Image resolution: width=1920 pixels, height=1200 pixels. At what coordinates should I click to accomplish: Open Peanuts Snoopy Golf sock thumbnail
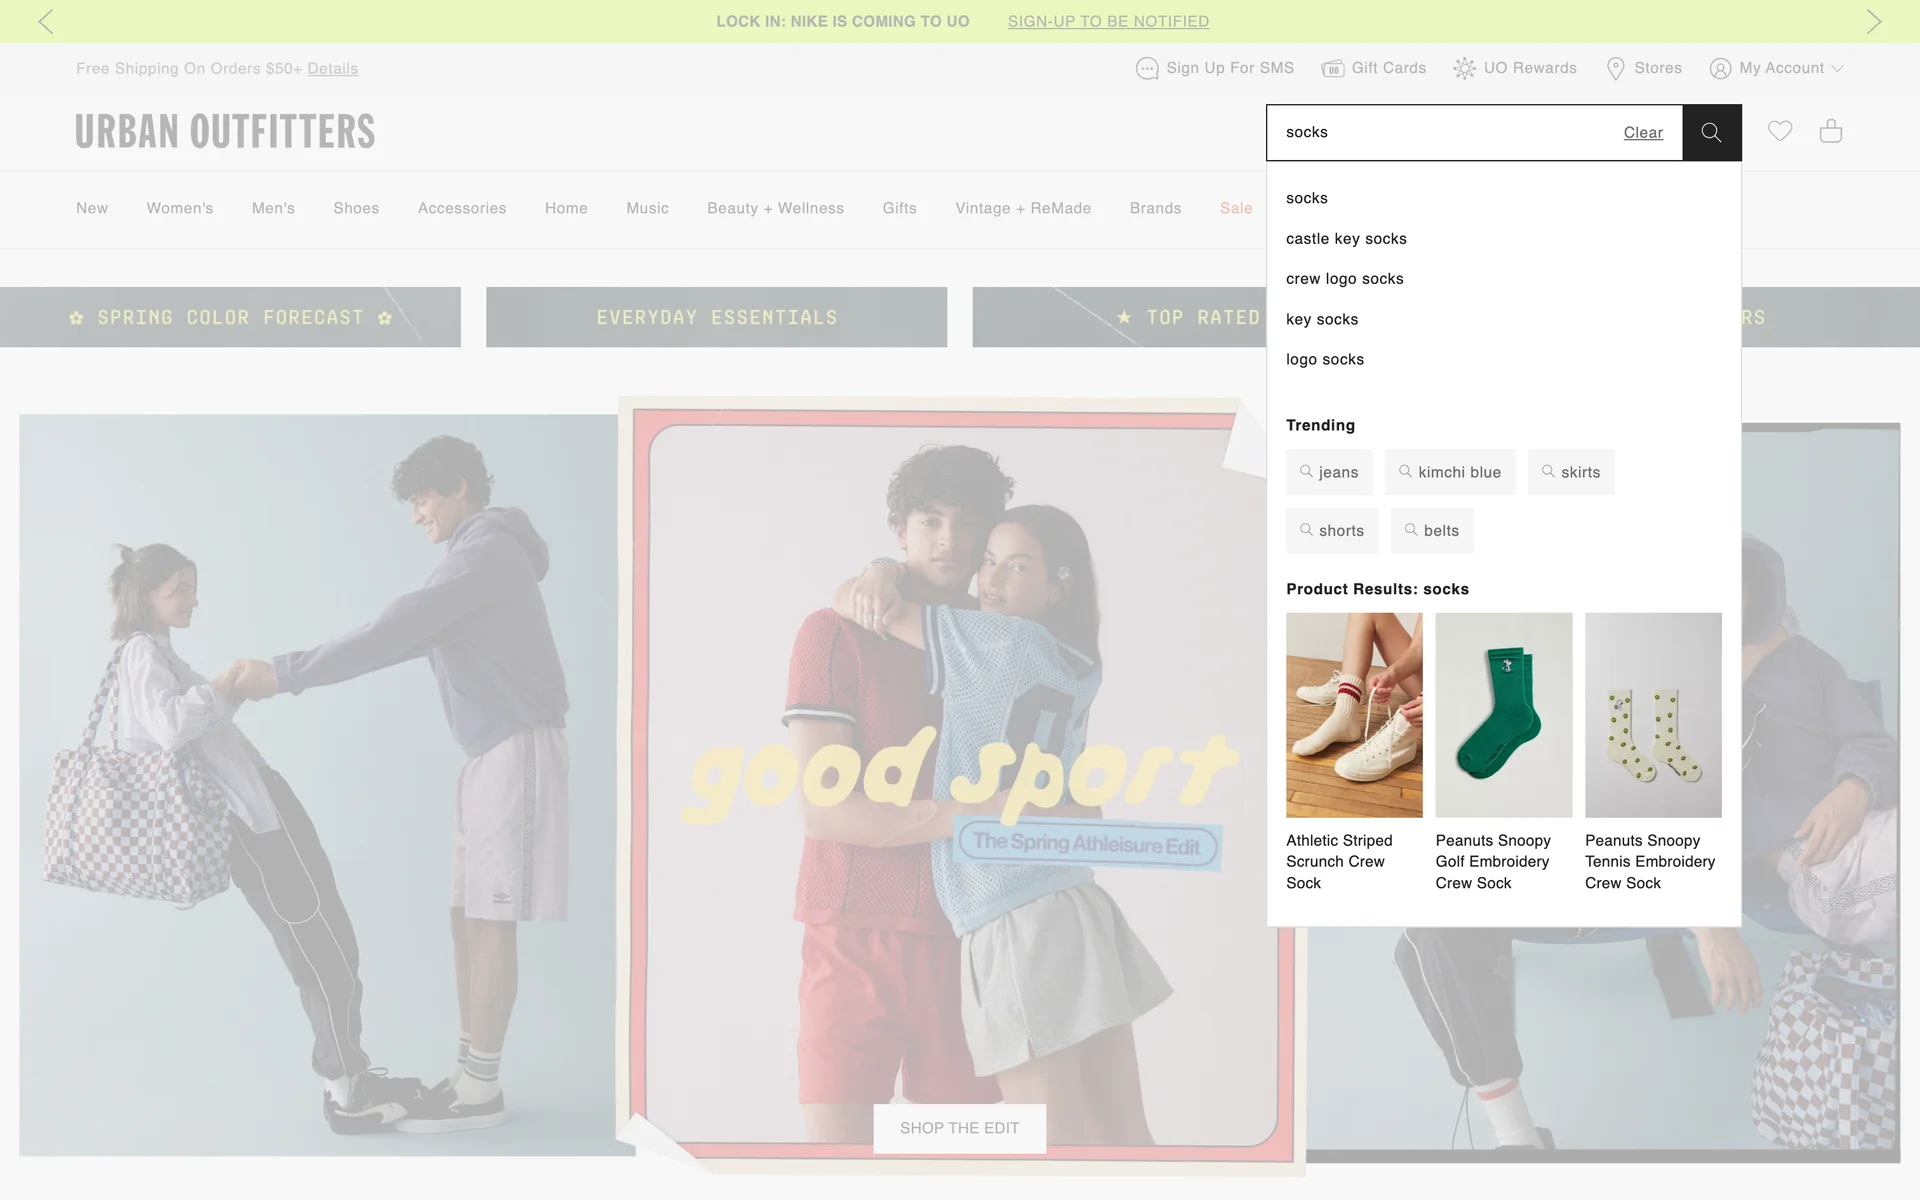[1503, 715]
